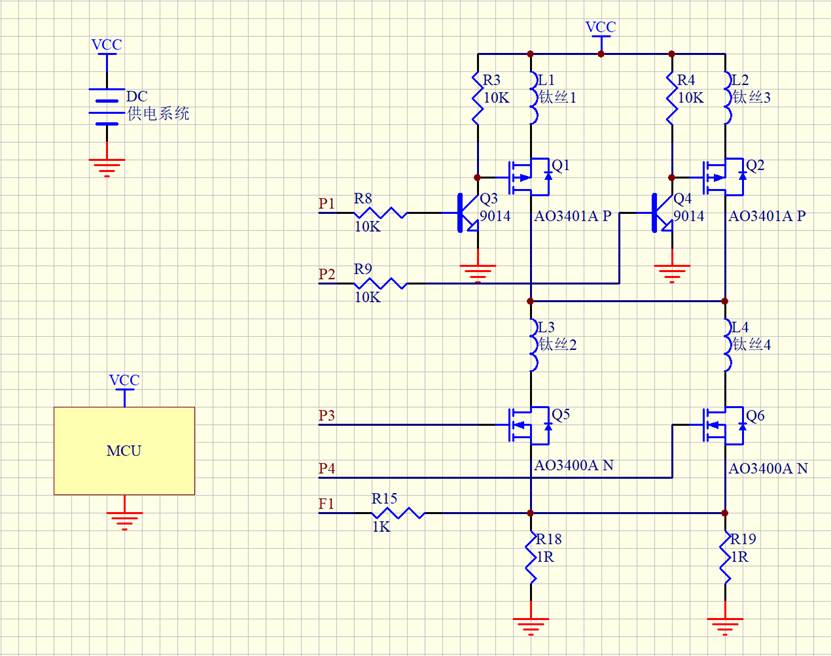Click resistor R8 10K symbol
Image resolution: width=831 pixels, height=656 pixels.
click(x=381, y=213)
